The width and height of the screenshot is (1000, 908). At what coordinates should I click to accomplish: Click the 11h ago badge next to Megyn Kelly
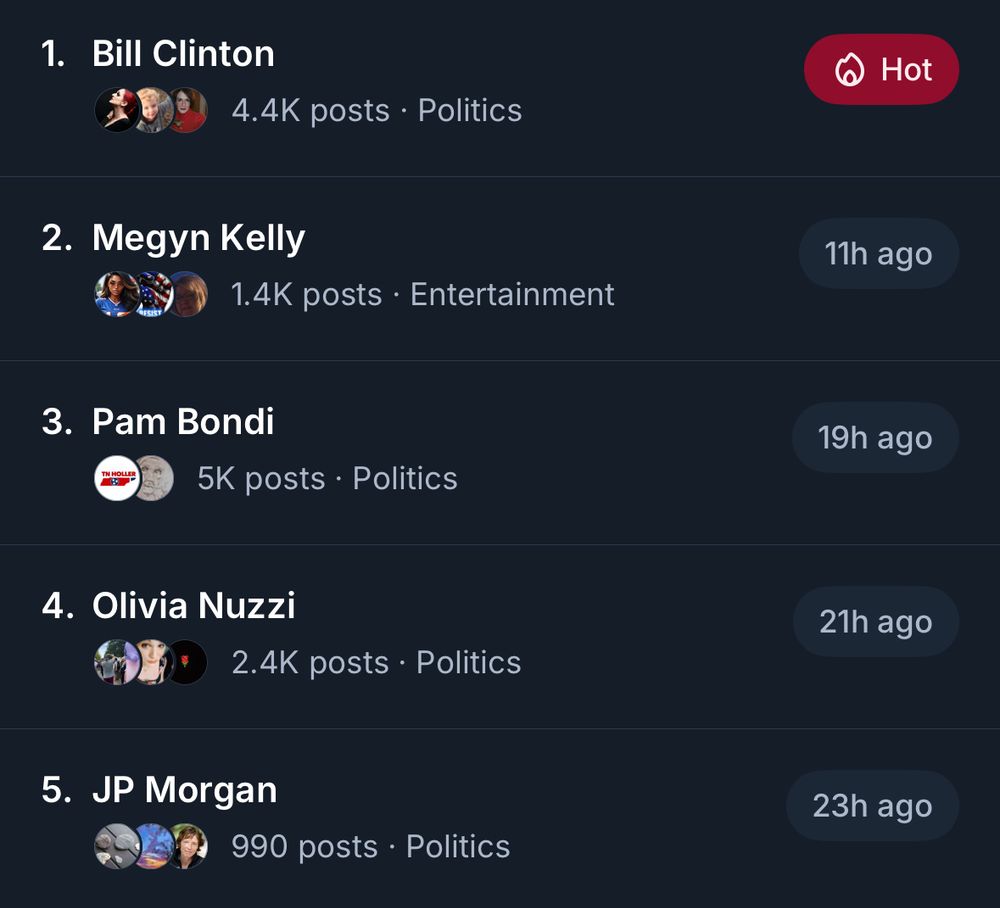pyautogui.click(x=879, y=254)
